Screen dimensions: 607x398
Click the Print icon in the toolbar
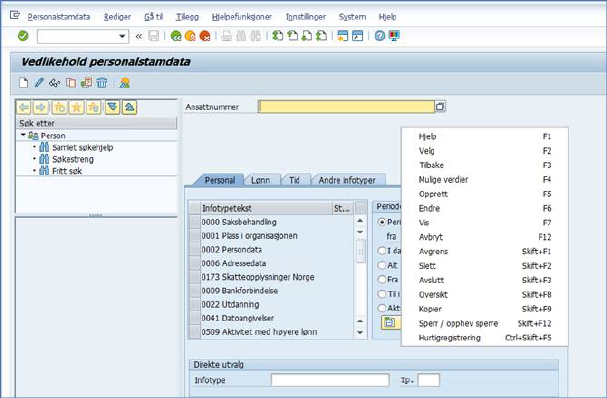(226, 36)
